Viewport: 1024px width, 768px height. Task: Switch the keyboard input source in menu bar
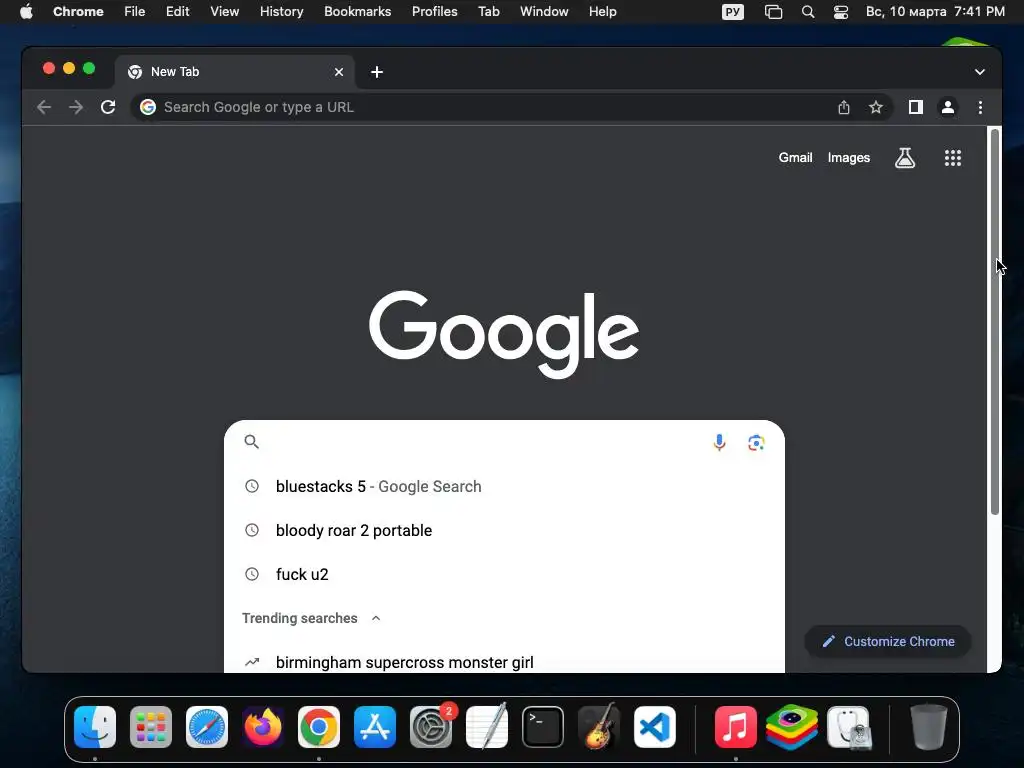pos(733,12)
